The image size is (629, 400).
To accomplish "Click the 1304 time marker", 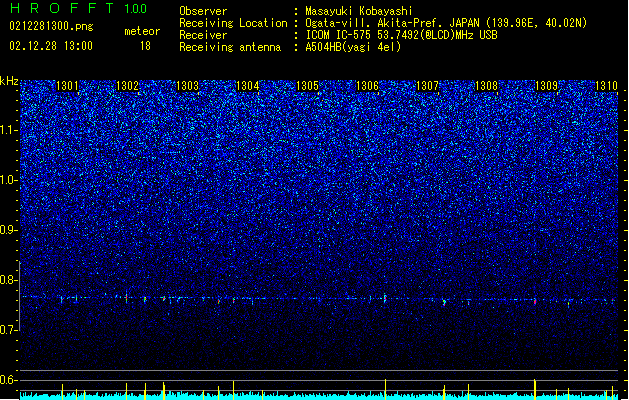I will [x=248, y=86].
